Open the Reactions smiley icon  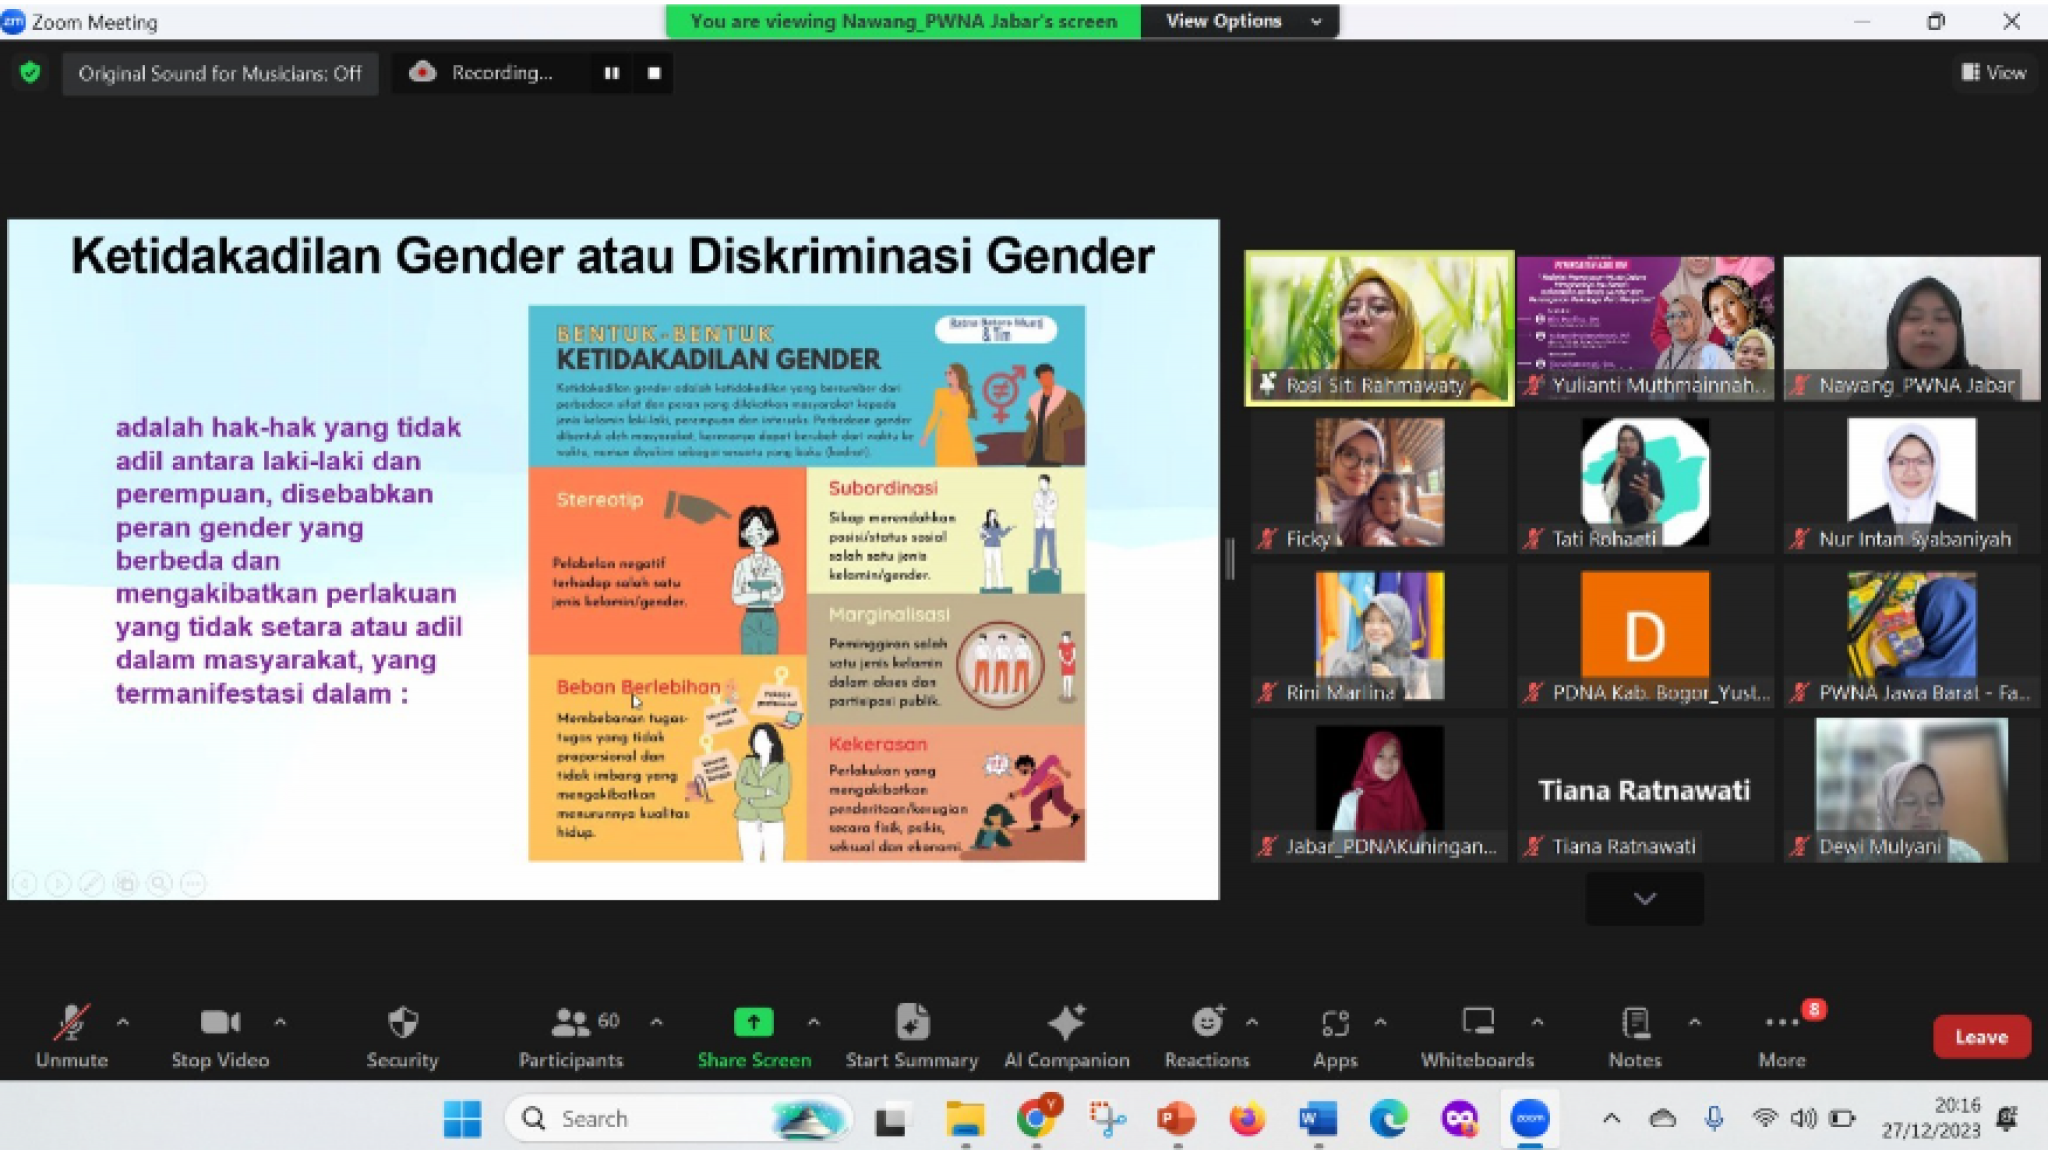click(1207, 1023)
